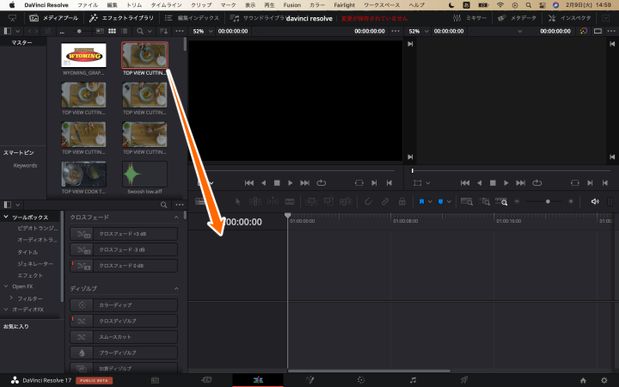Switch media pool to thumbnail grid view
Viewport: 619px width, 387px height.
[x=112, y=31]
